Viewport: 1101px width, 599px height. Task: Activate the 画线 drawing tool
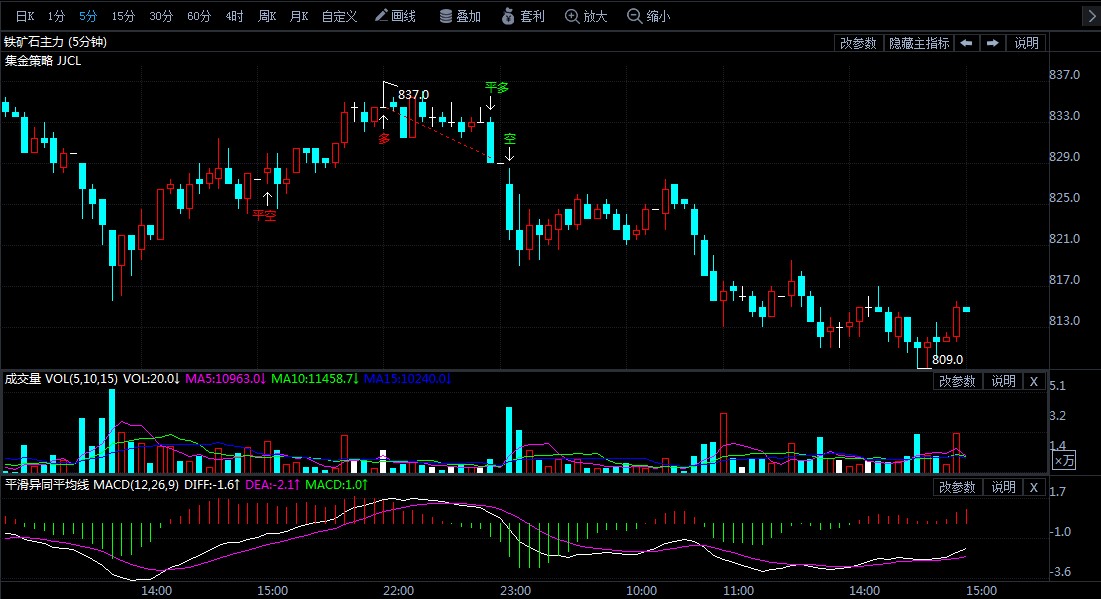tap(395, 16)
